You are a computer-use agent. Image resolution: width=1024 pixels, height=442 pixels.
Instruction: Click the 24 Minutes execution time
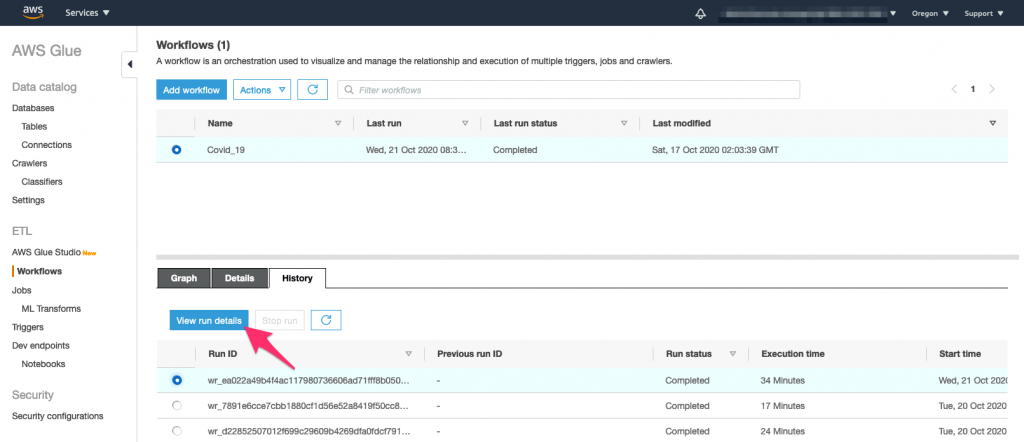(x=782, y=431)
